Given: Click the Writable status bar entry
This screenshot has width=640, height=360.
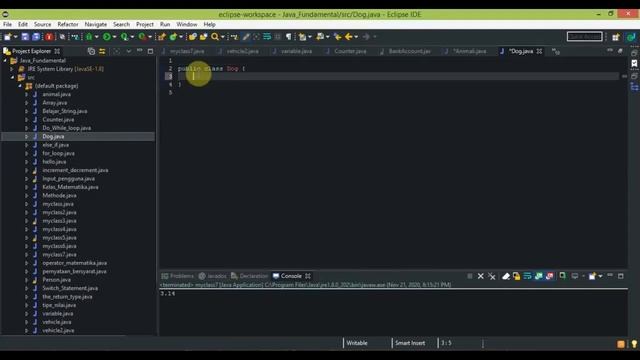Looking at the screenshot, I should pyautogui.click(x=357, y=343).
